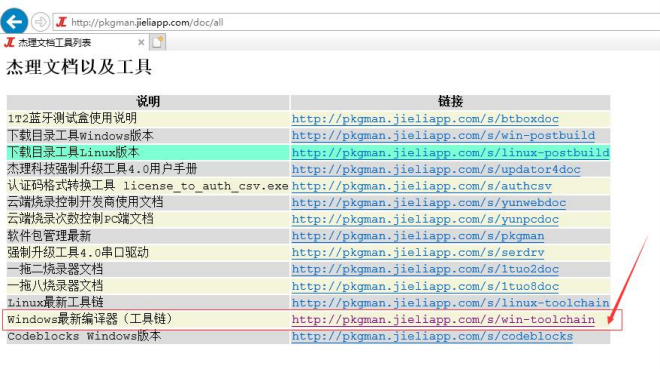Close the 杰理文档工具列表 tab

point(141,42)
